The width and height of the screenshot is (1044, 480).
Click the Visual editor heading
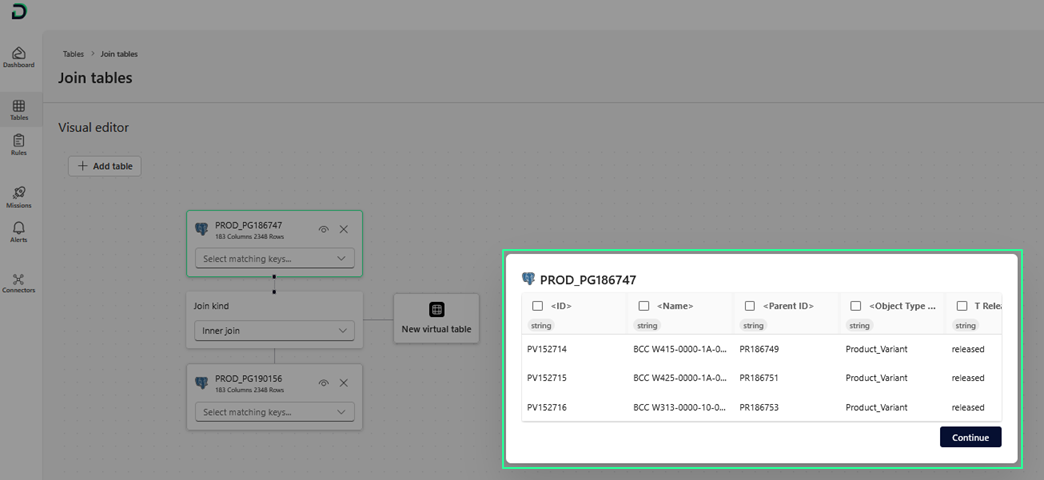93,127
